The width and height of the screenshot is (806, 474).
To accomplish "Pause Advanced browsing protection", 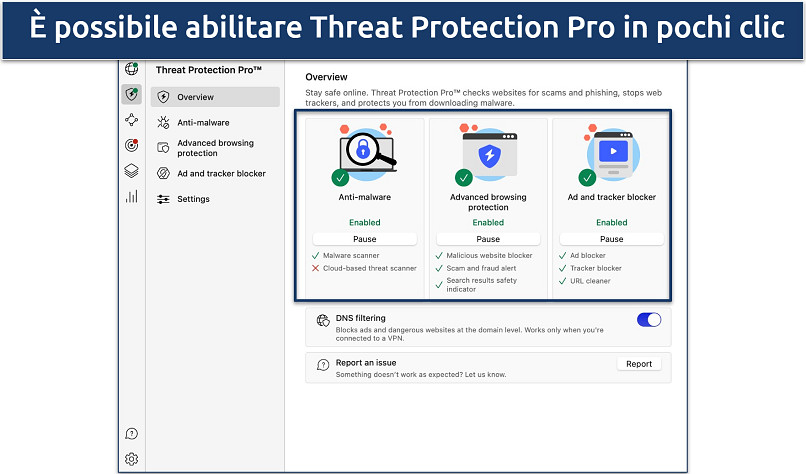I will (488, 239).
